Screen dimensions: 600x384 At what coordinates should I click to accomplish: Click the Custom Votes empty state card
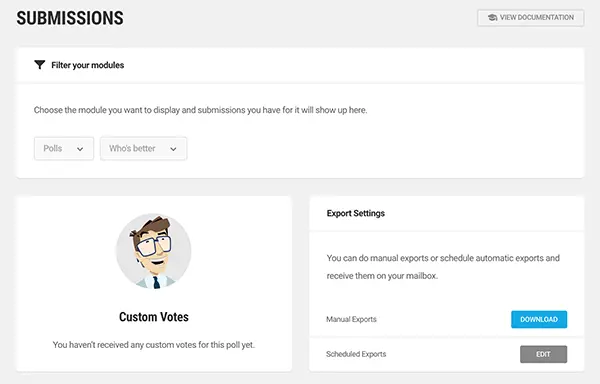click(x=154, y=284)
